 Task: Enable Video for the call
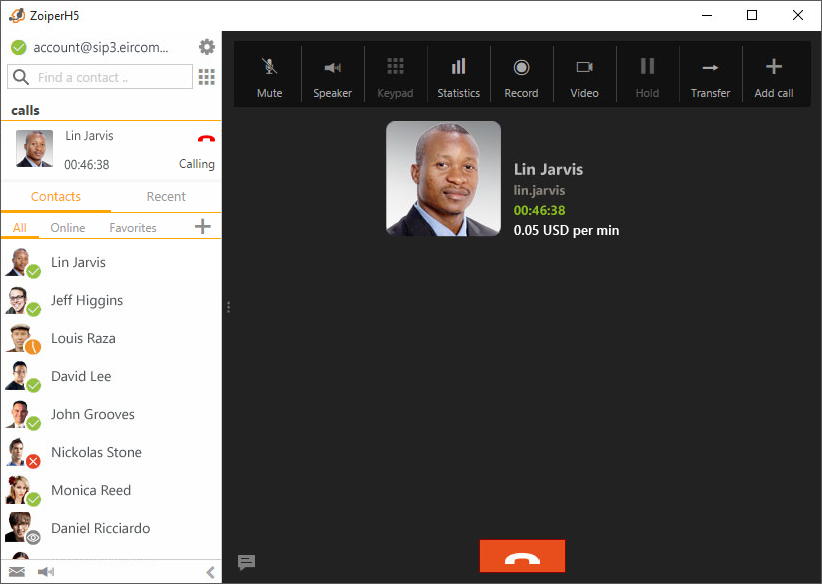coord(584,76)
